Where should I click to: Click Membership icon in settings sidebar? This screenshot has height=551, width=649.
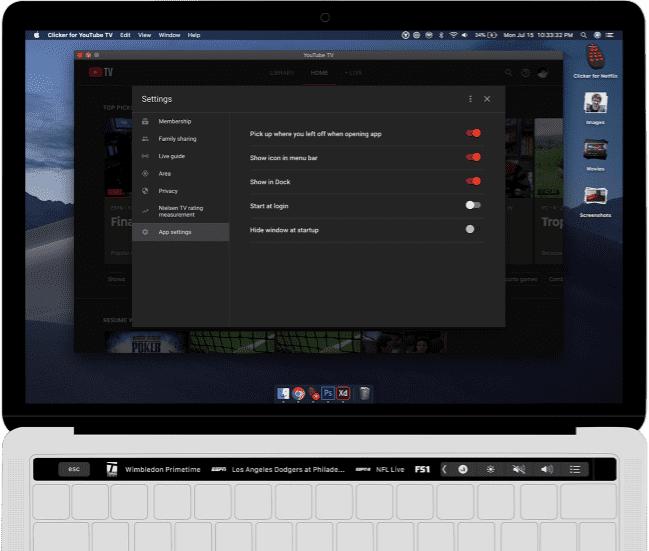[145, 121]
